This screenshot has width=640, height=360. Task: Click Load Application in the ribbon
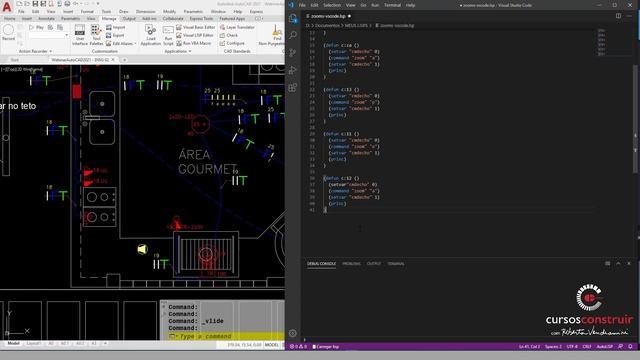151,35
